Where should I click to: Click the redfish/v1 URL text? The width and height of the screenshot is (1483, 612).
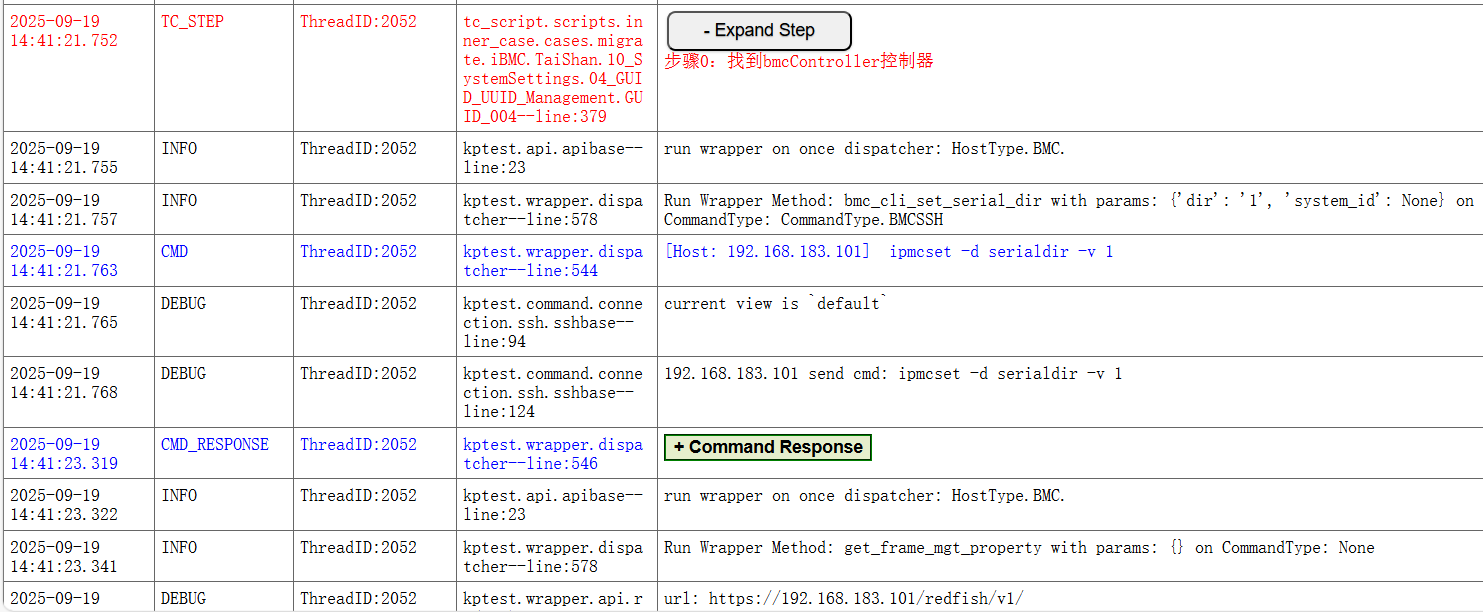point(843,599)
